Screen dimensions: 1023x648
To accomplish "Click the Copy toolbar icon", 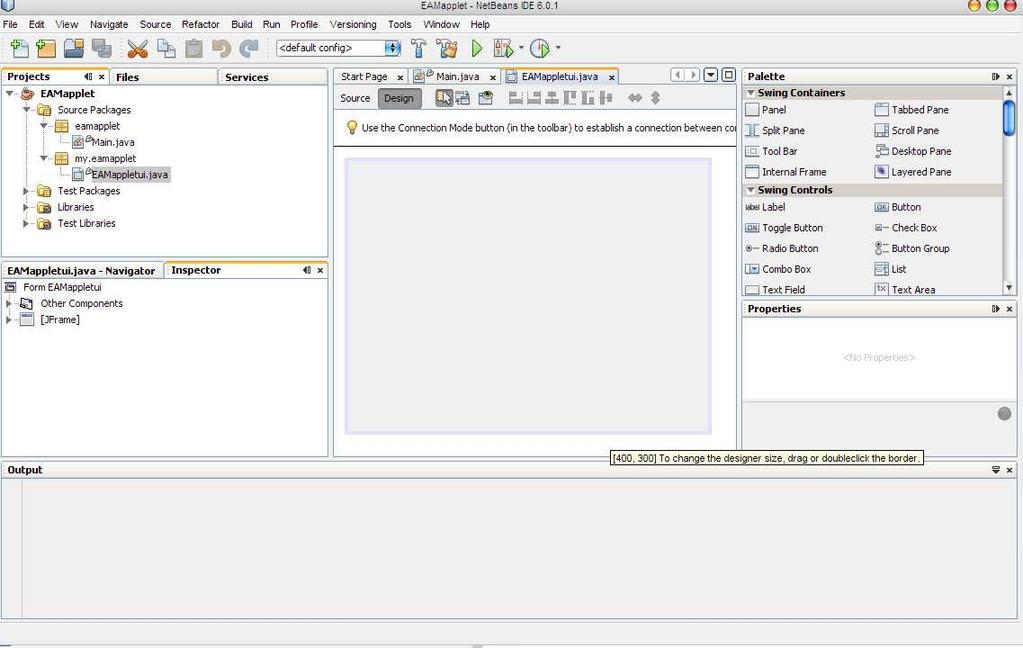I will point(166,48).
